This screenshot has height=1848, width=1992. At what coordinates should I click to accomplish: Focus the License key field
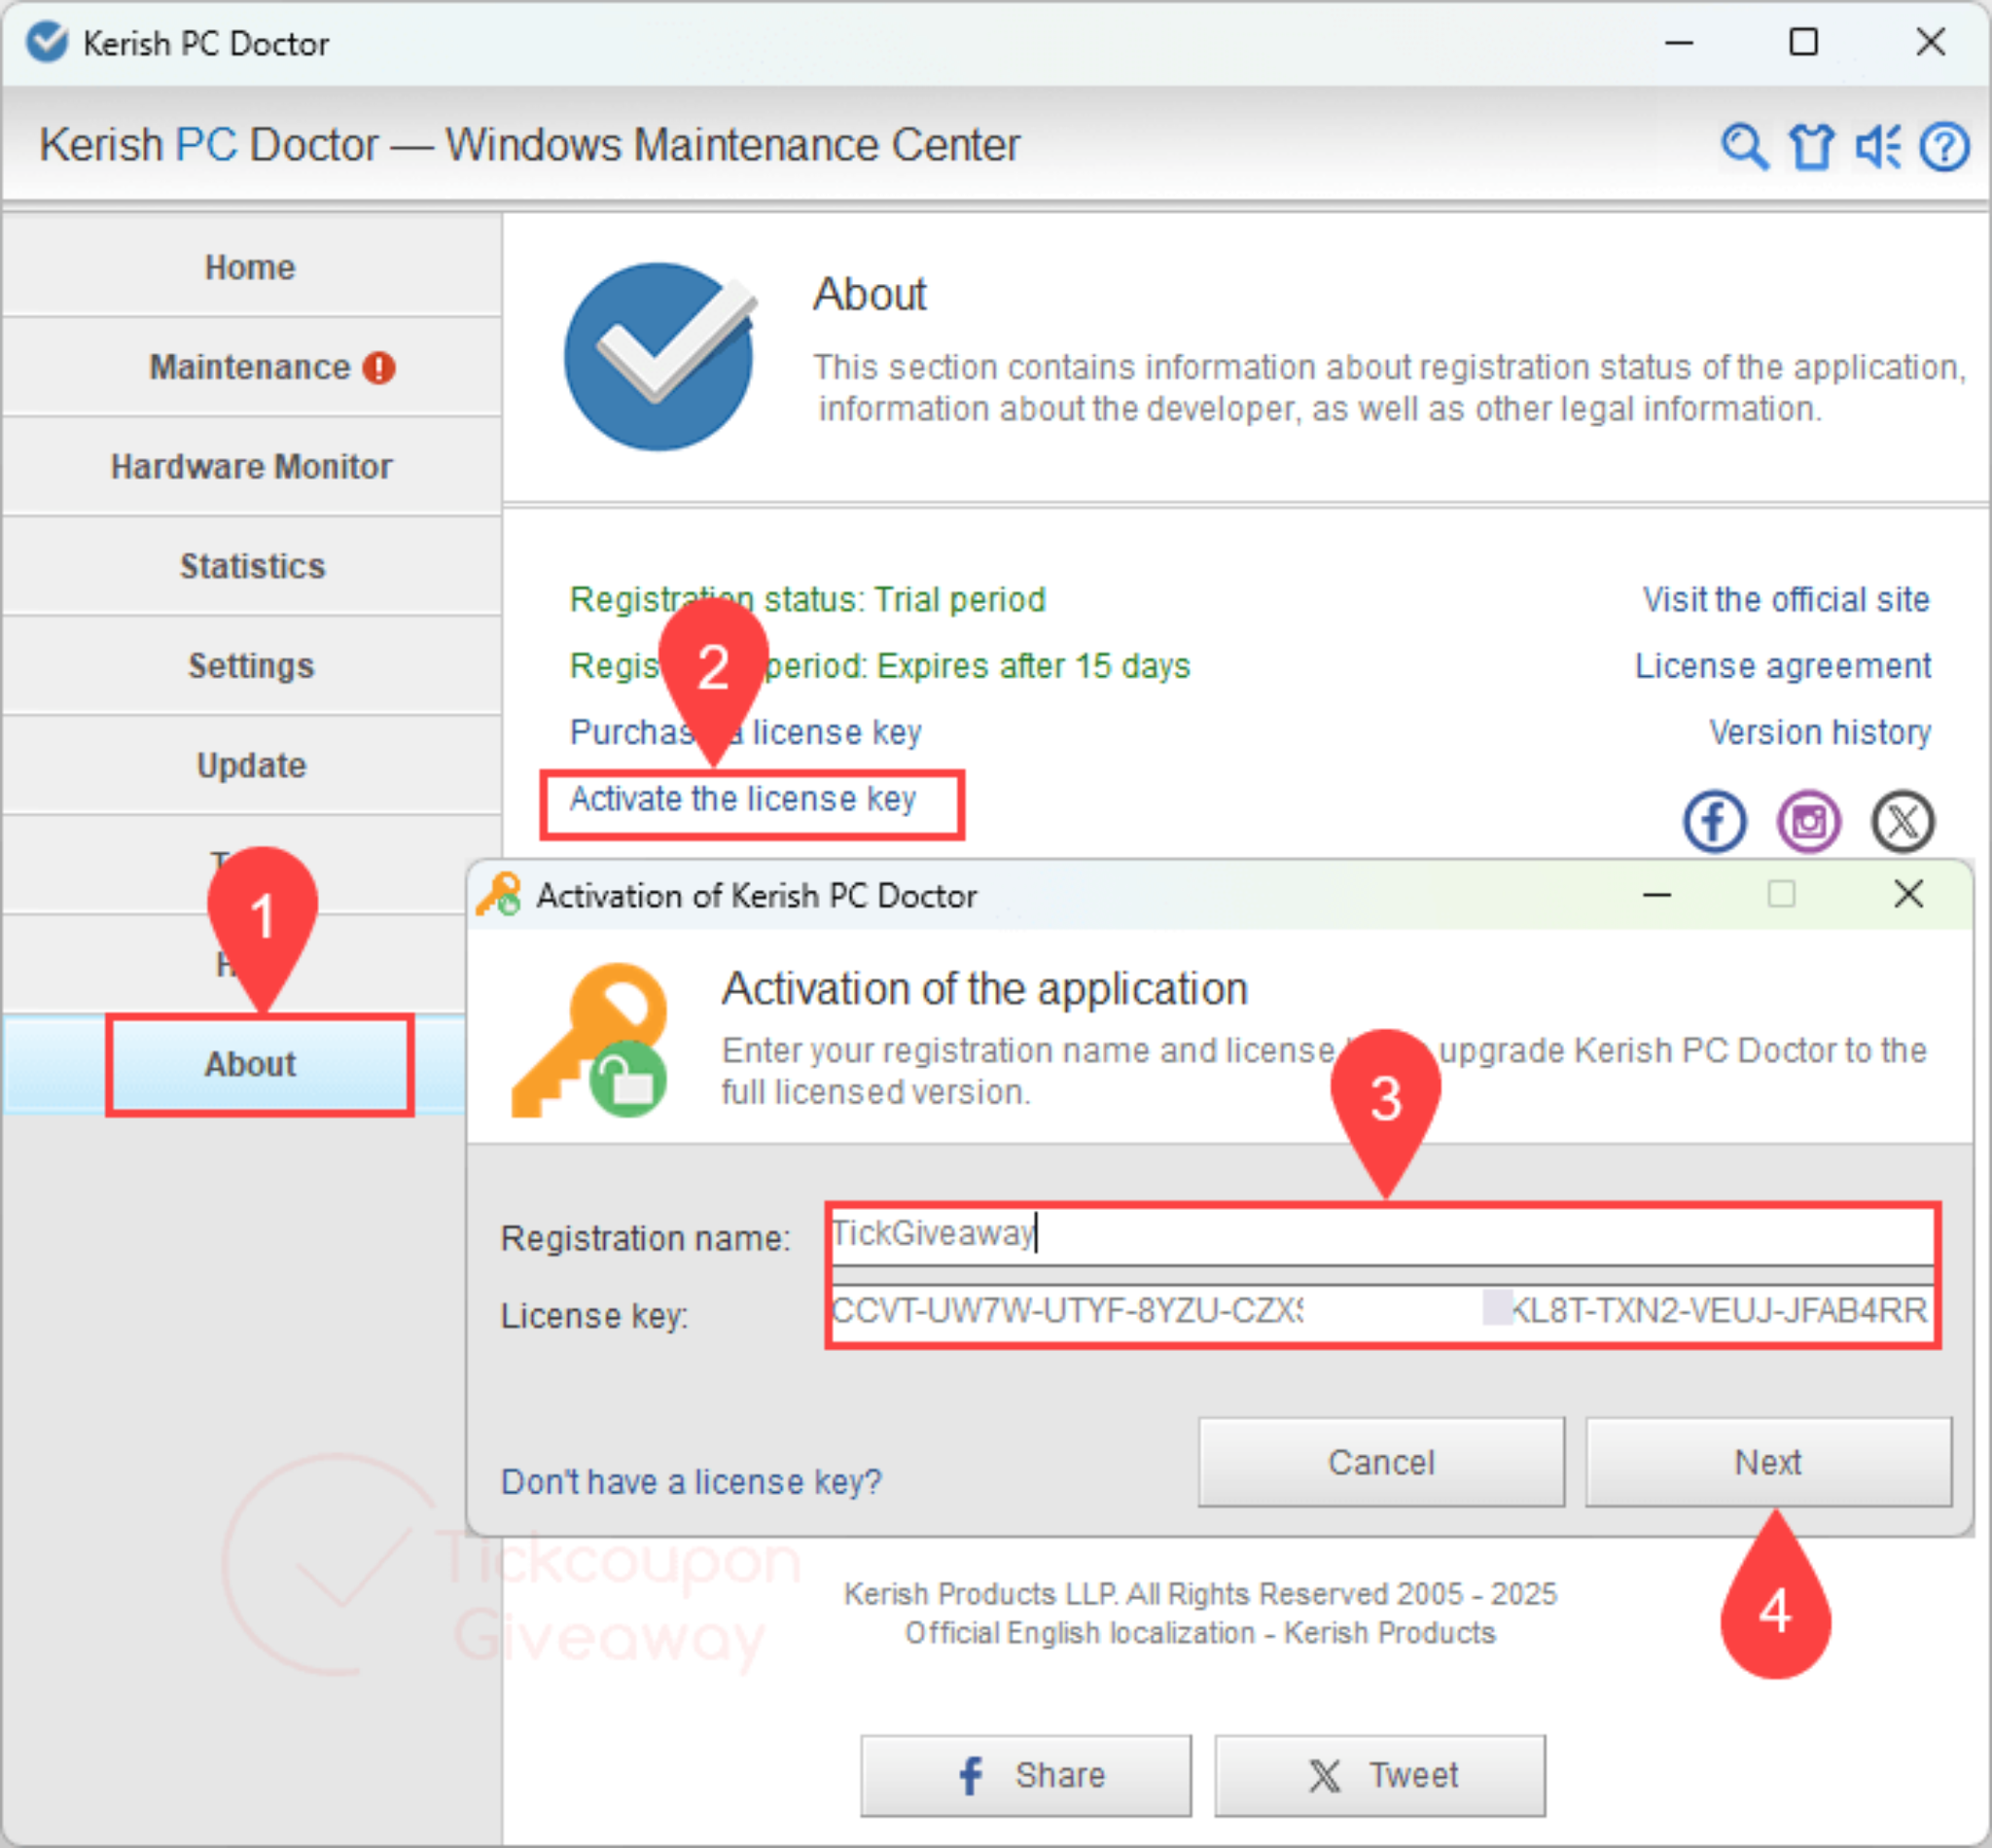pos(1380,1310)
